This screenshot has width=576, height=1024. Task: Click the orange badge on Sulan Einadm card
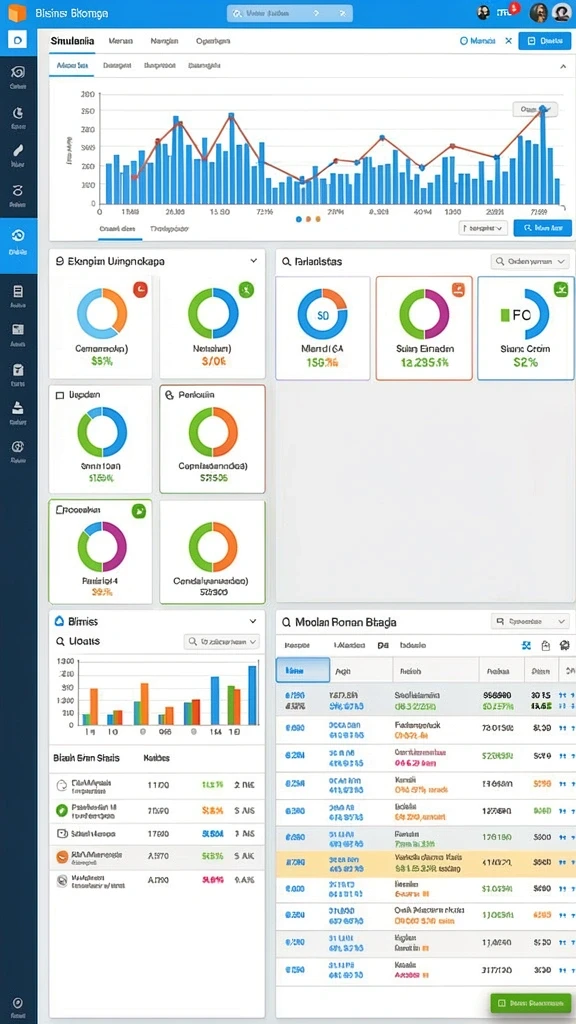coord(458,289)
